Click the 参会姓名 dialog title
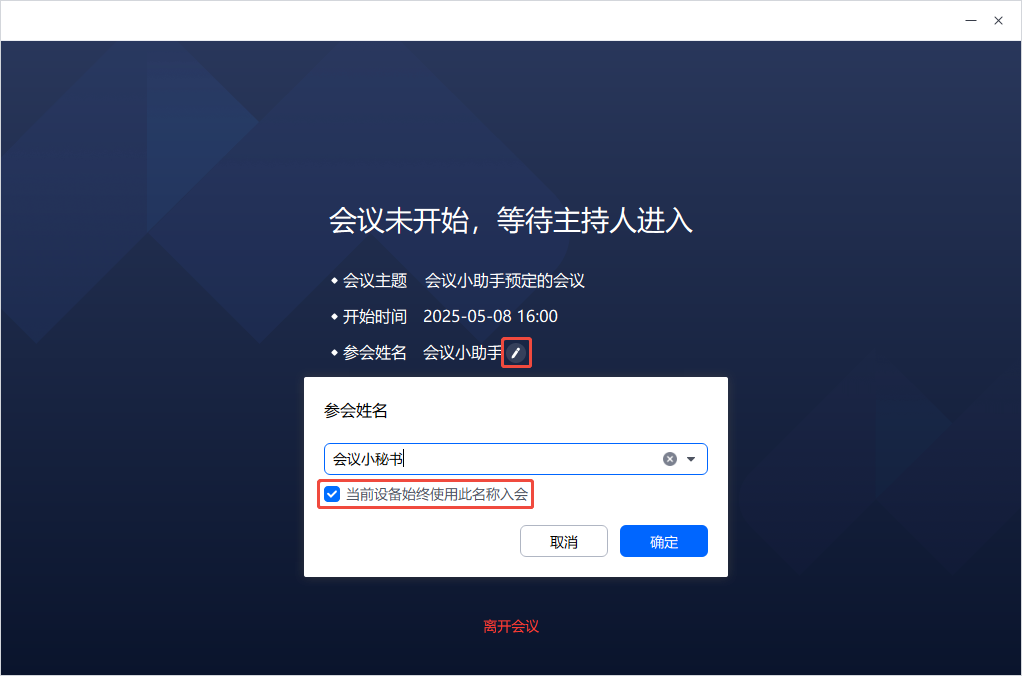The image size is (1022, 676). pyautogui.click(x=356, y=411)
